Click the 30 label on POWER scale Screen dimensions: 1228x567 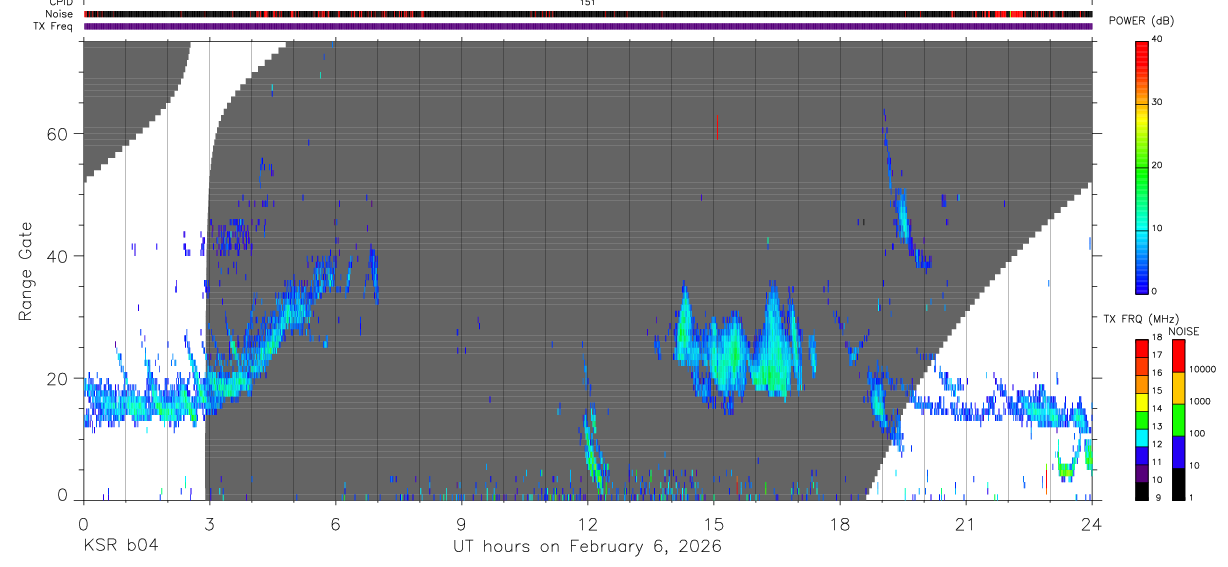click(x=1157, y=102)
